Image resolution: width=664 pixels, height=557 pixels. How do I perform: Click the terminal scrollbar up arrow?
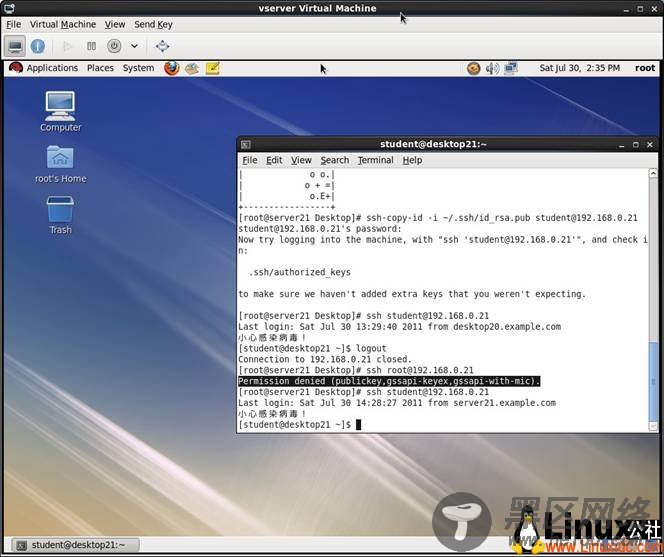click(x=653, y=173)
